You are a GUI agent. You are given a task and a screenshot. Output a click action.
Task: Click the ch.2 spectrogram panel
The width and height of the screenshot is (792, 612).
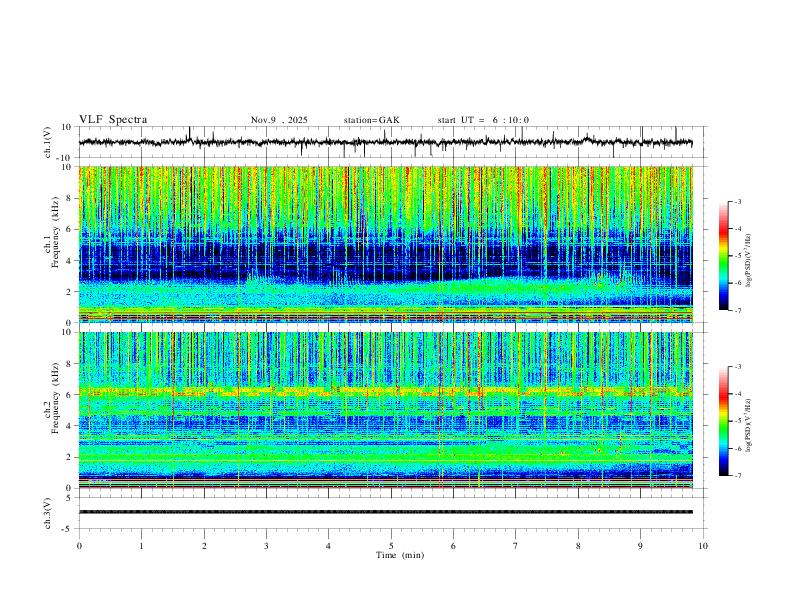(385, 410)
